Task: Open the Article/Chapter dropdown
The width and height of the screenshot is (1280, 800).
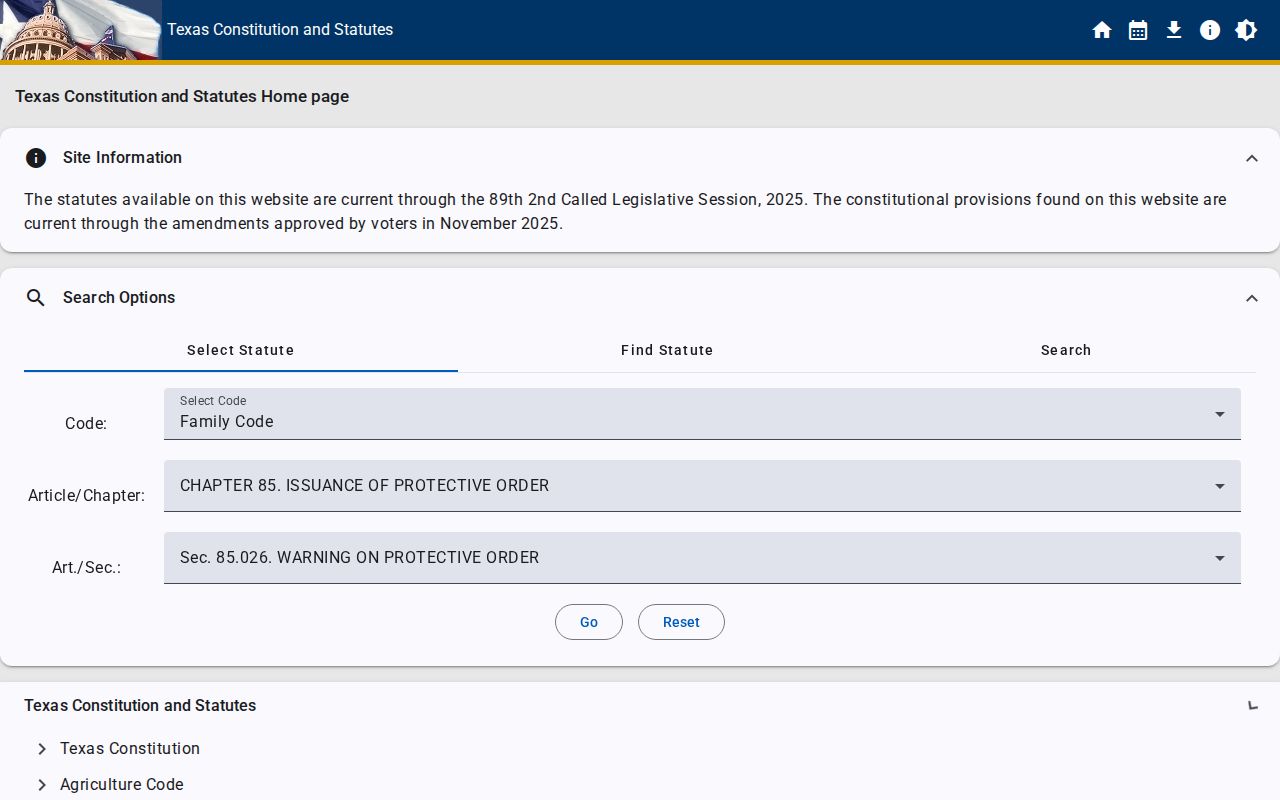Action: [702, 486]
